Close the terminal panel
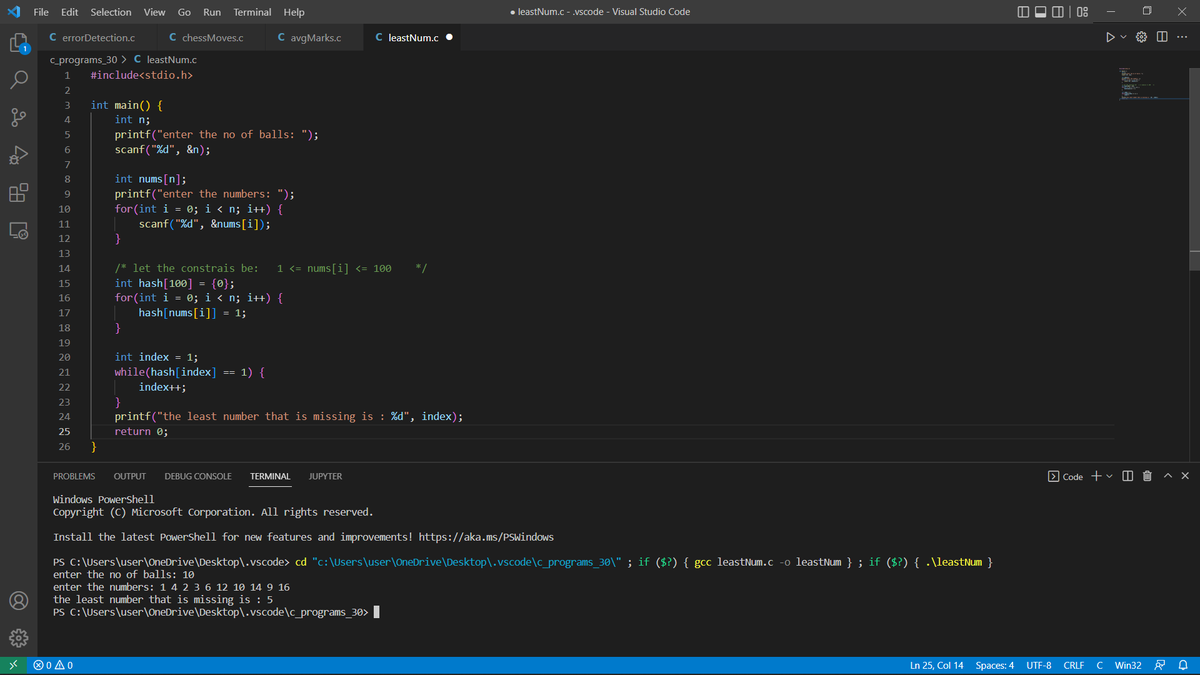The image size is (1200, 675). click(x=1185, y=476)
